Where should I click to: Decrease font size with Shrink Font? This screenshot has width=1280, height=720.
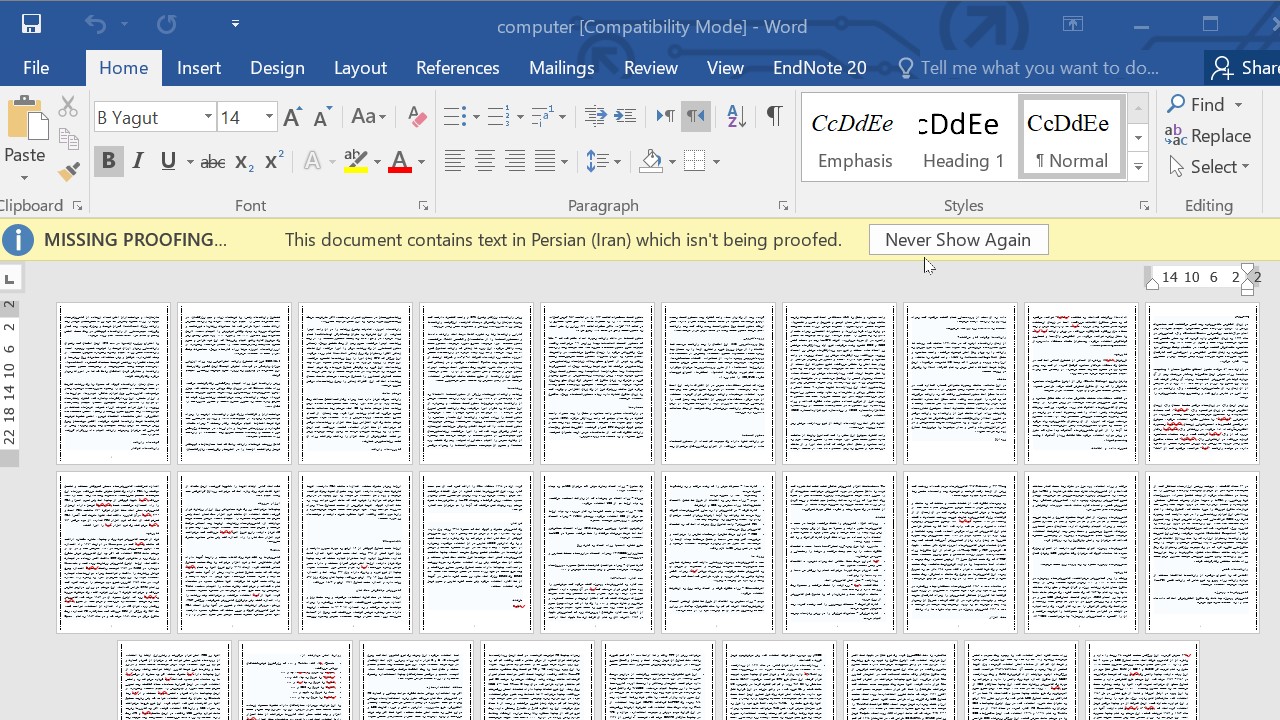[322, 118]
